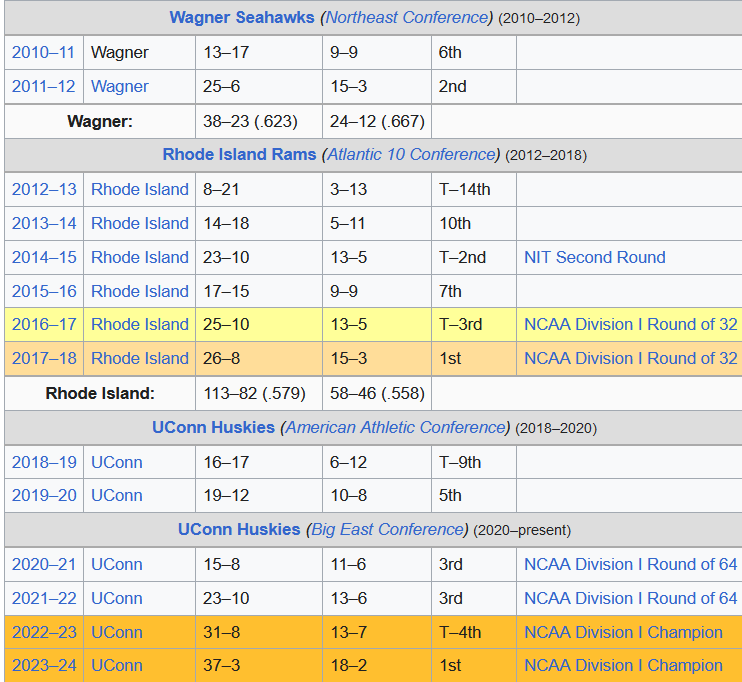Image resolution: width=742 pixels, height=682 pixels.
Task: Click UConn in the 2021–22 row
Action: pyautogui.click(x=116, y=599)
